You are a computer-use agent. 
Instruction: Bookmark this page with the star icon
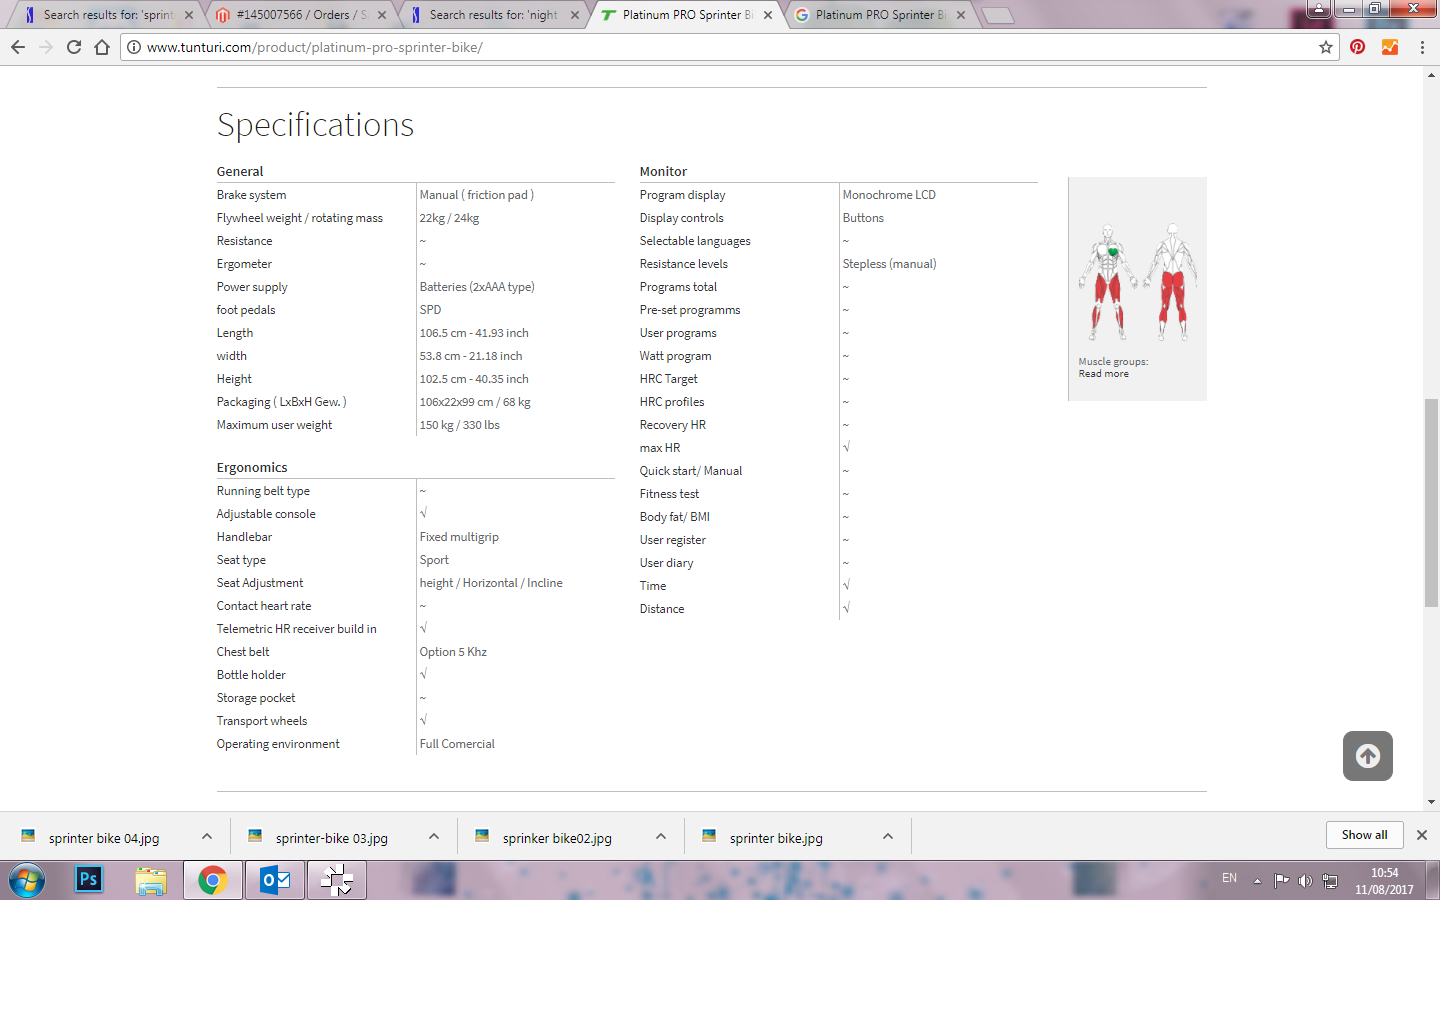pyautogui.click(x=1326, y=47)
